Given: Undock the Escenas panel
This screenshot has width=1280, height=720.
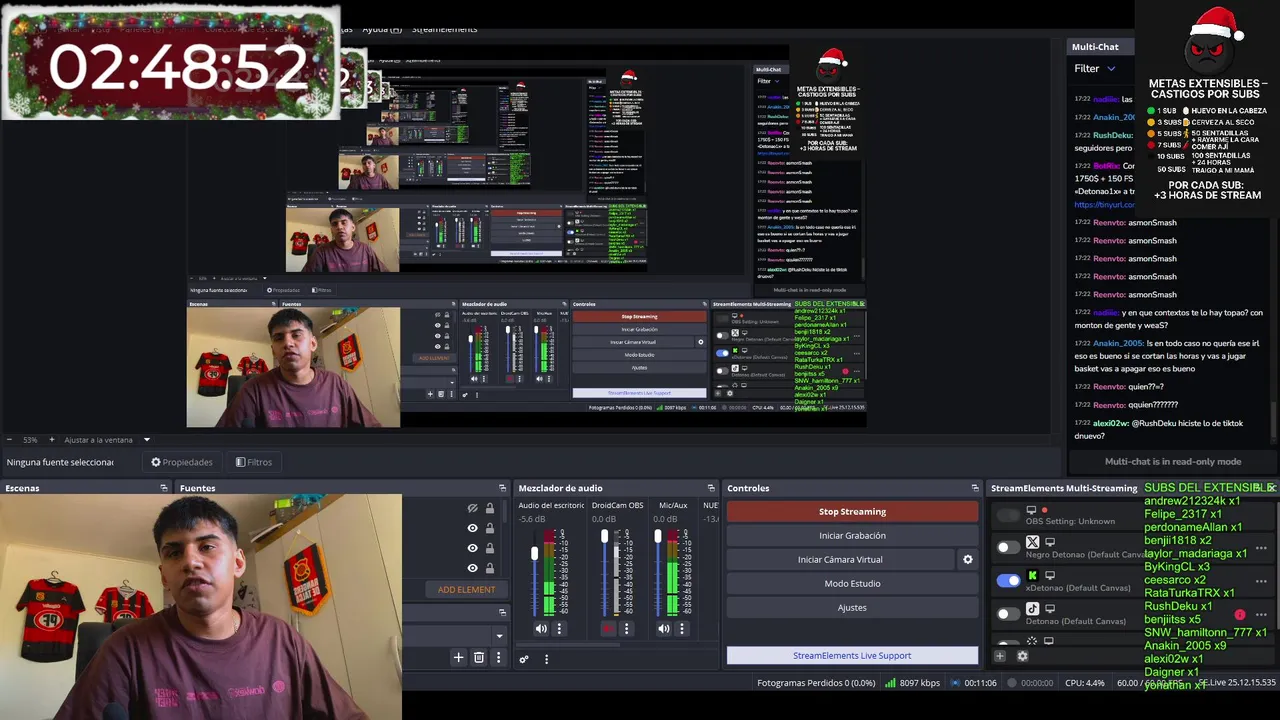Looking at the screenshot, I should point(164,488).
